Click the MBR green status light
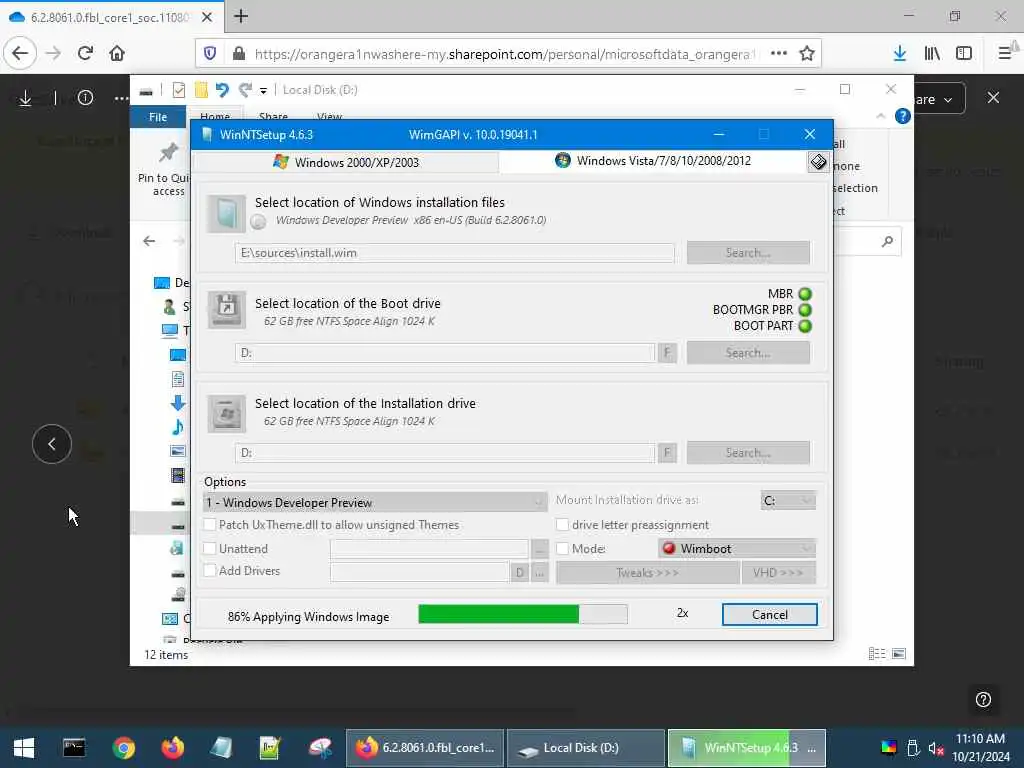Screen dimensions: 1024x768 coord(805,294)
